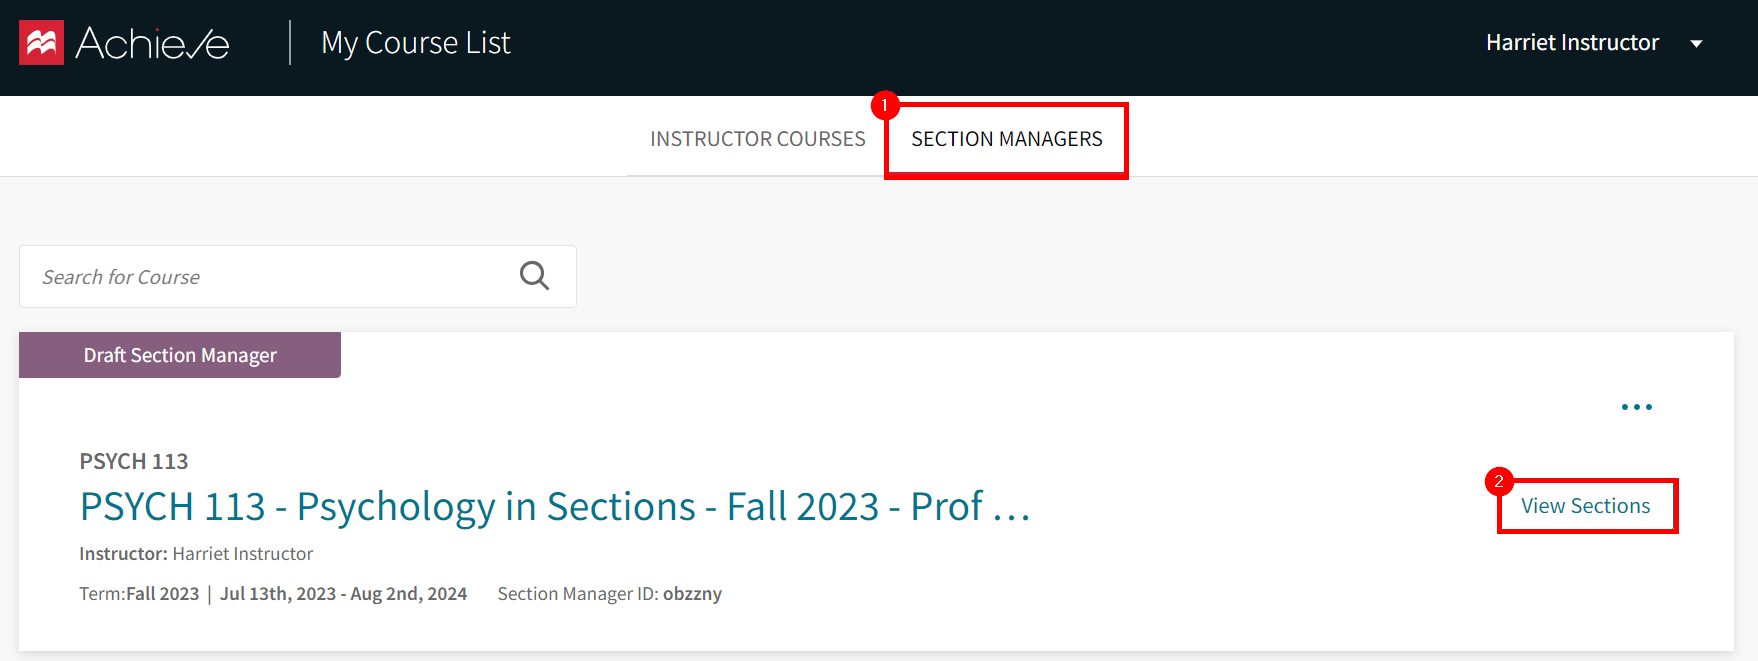1758x661 pixels.
Task: Click the Section Manager ID obzzny text
Action: 609,593
